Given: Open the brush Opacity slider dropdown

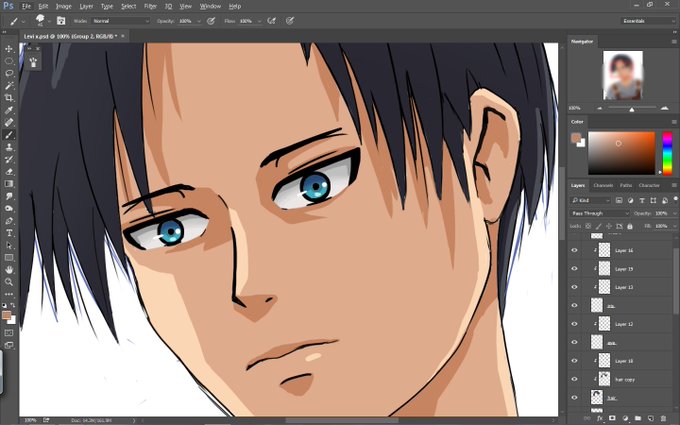Looking at the screenshot, I should pos(199,21).
